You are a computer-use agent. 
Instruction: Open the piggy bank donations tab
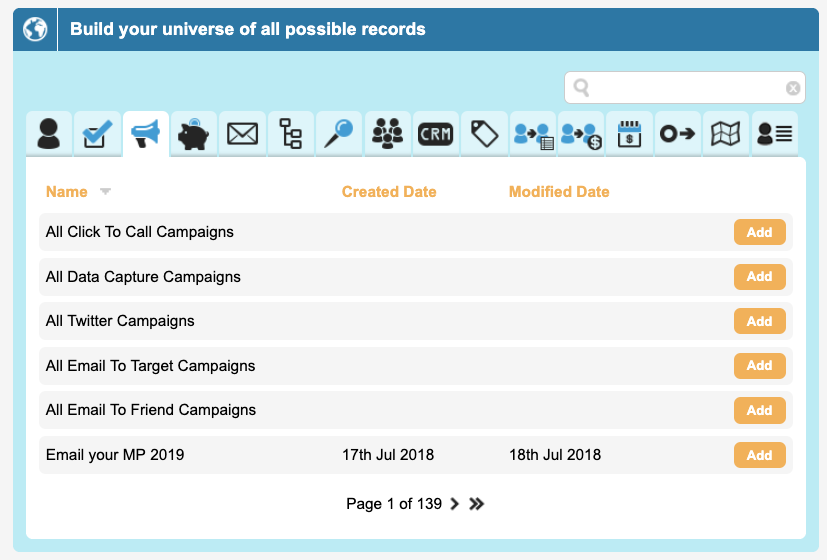point(194,133)
